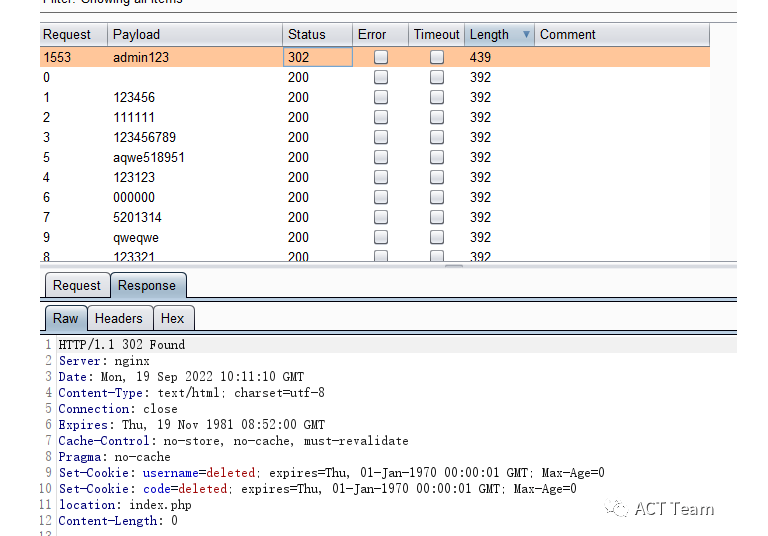Click the Comment column header
This screenshot has height=536, width=768.
pos(622,35)
